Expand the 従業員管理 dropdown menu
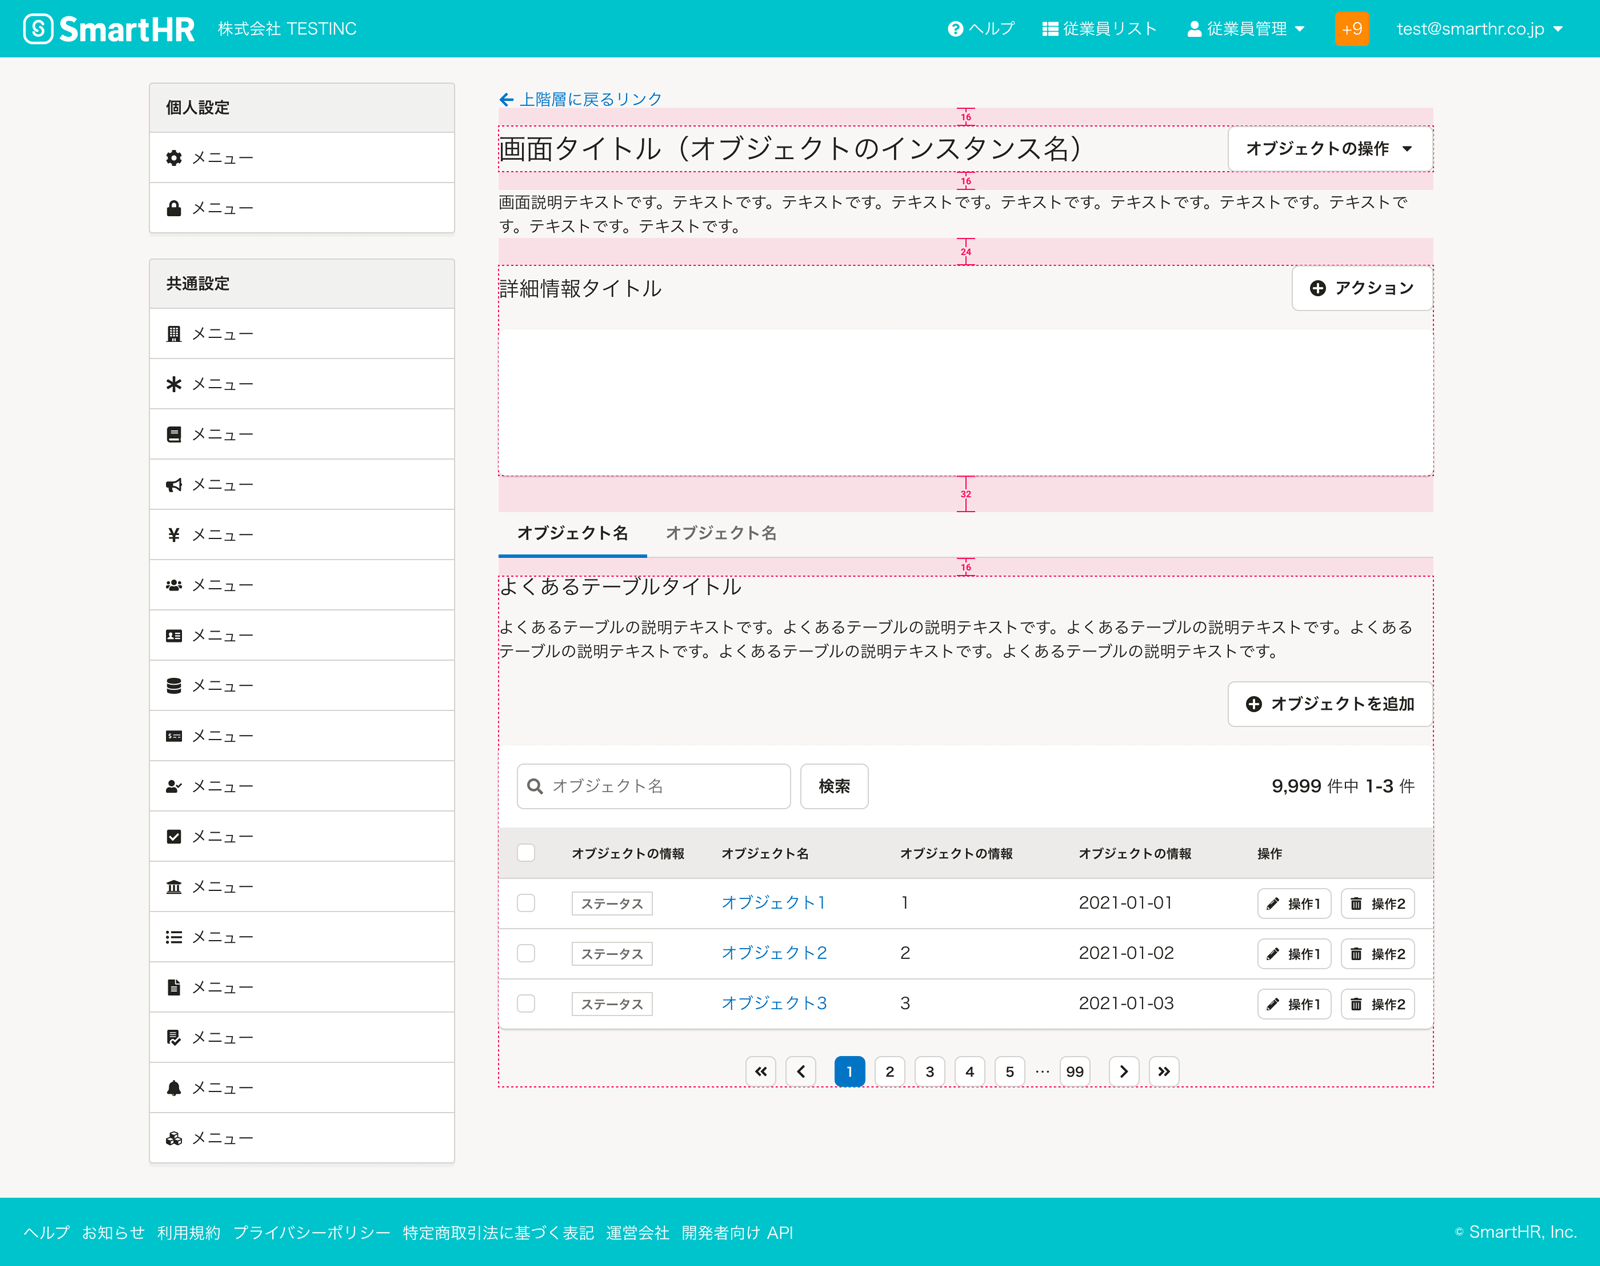The height and width of the screenshot is (1266, 1600). [x=1246, y=29]
